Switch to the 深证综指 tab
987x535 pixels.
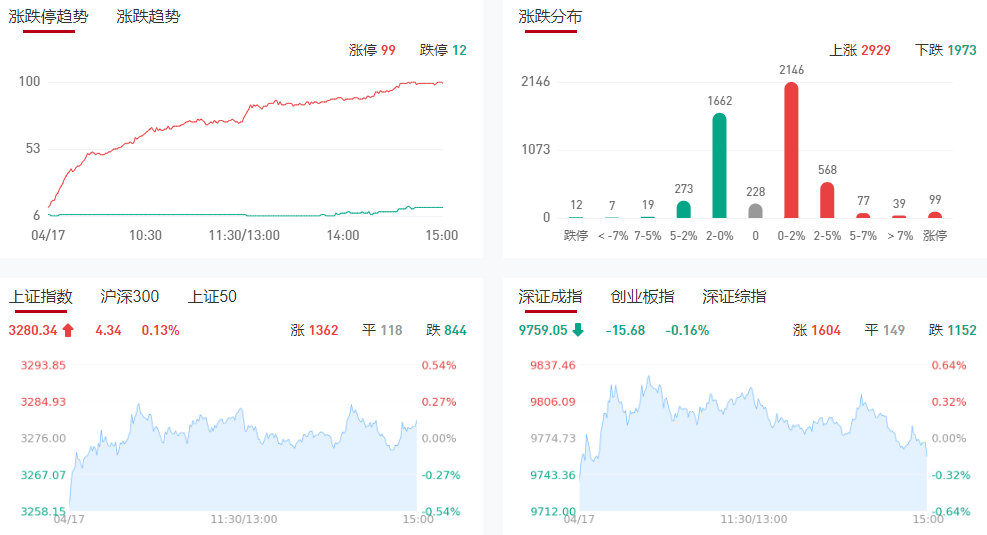pos(734,296)
